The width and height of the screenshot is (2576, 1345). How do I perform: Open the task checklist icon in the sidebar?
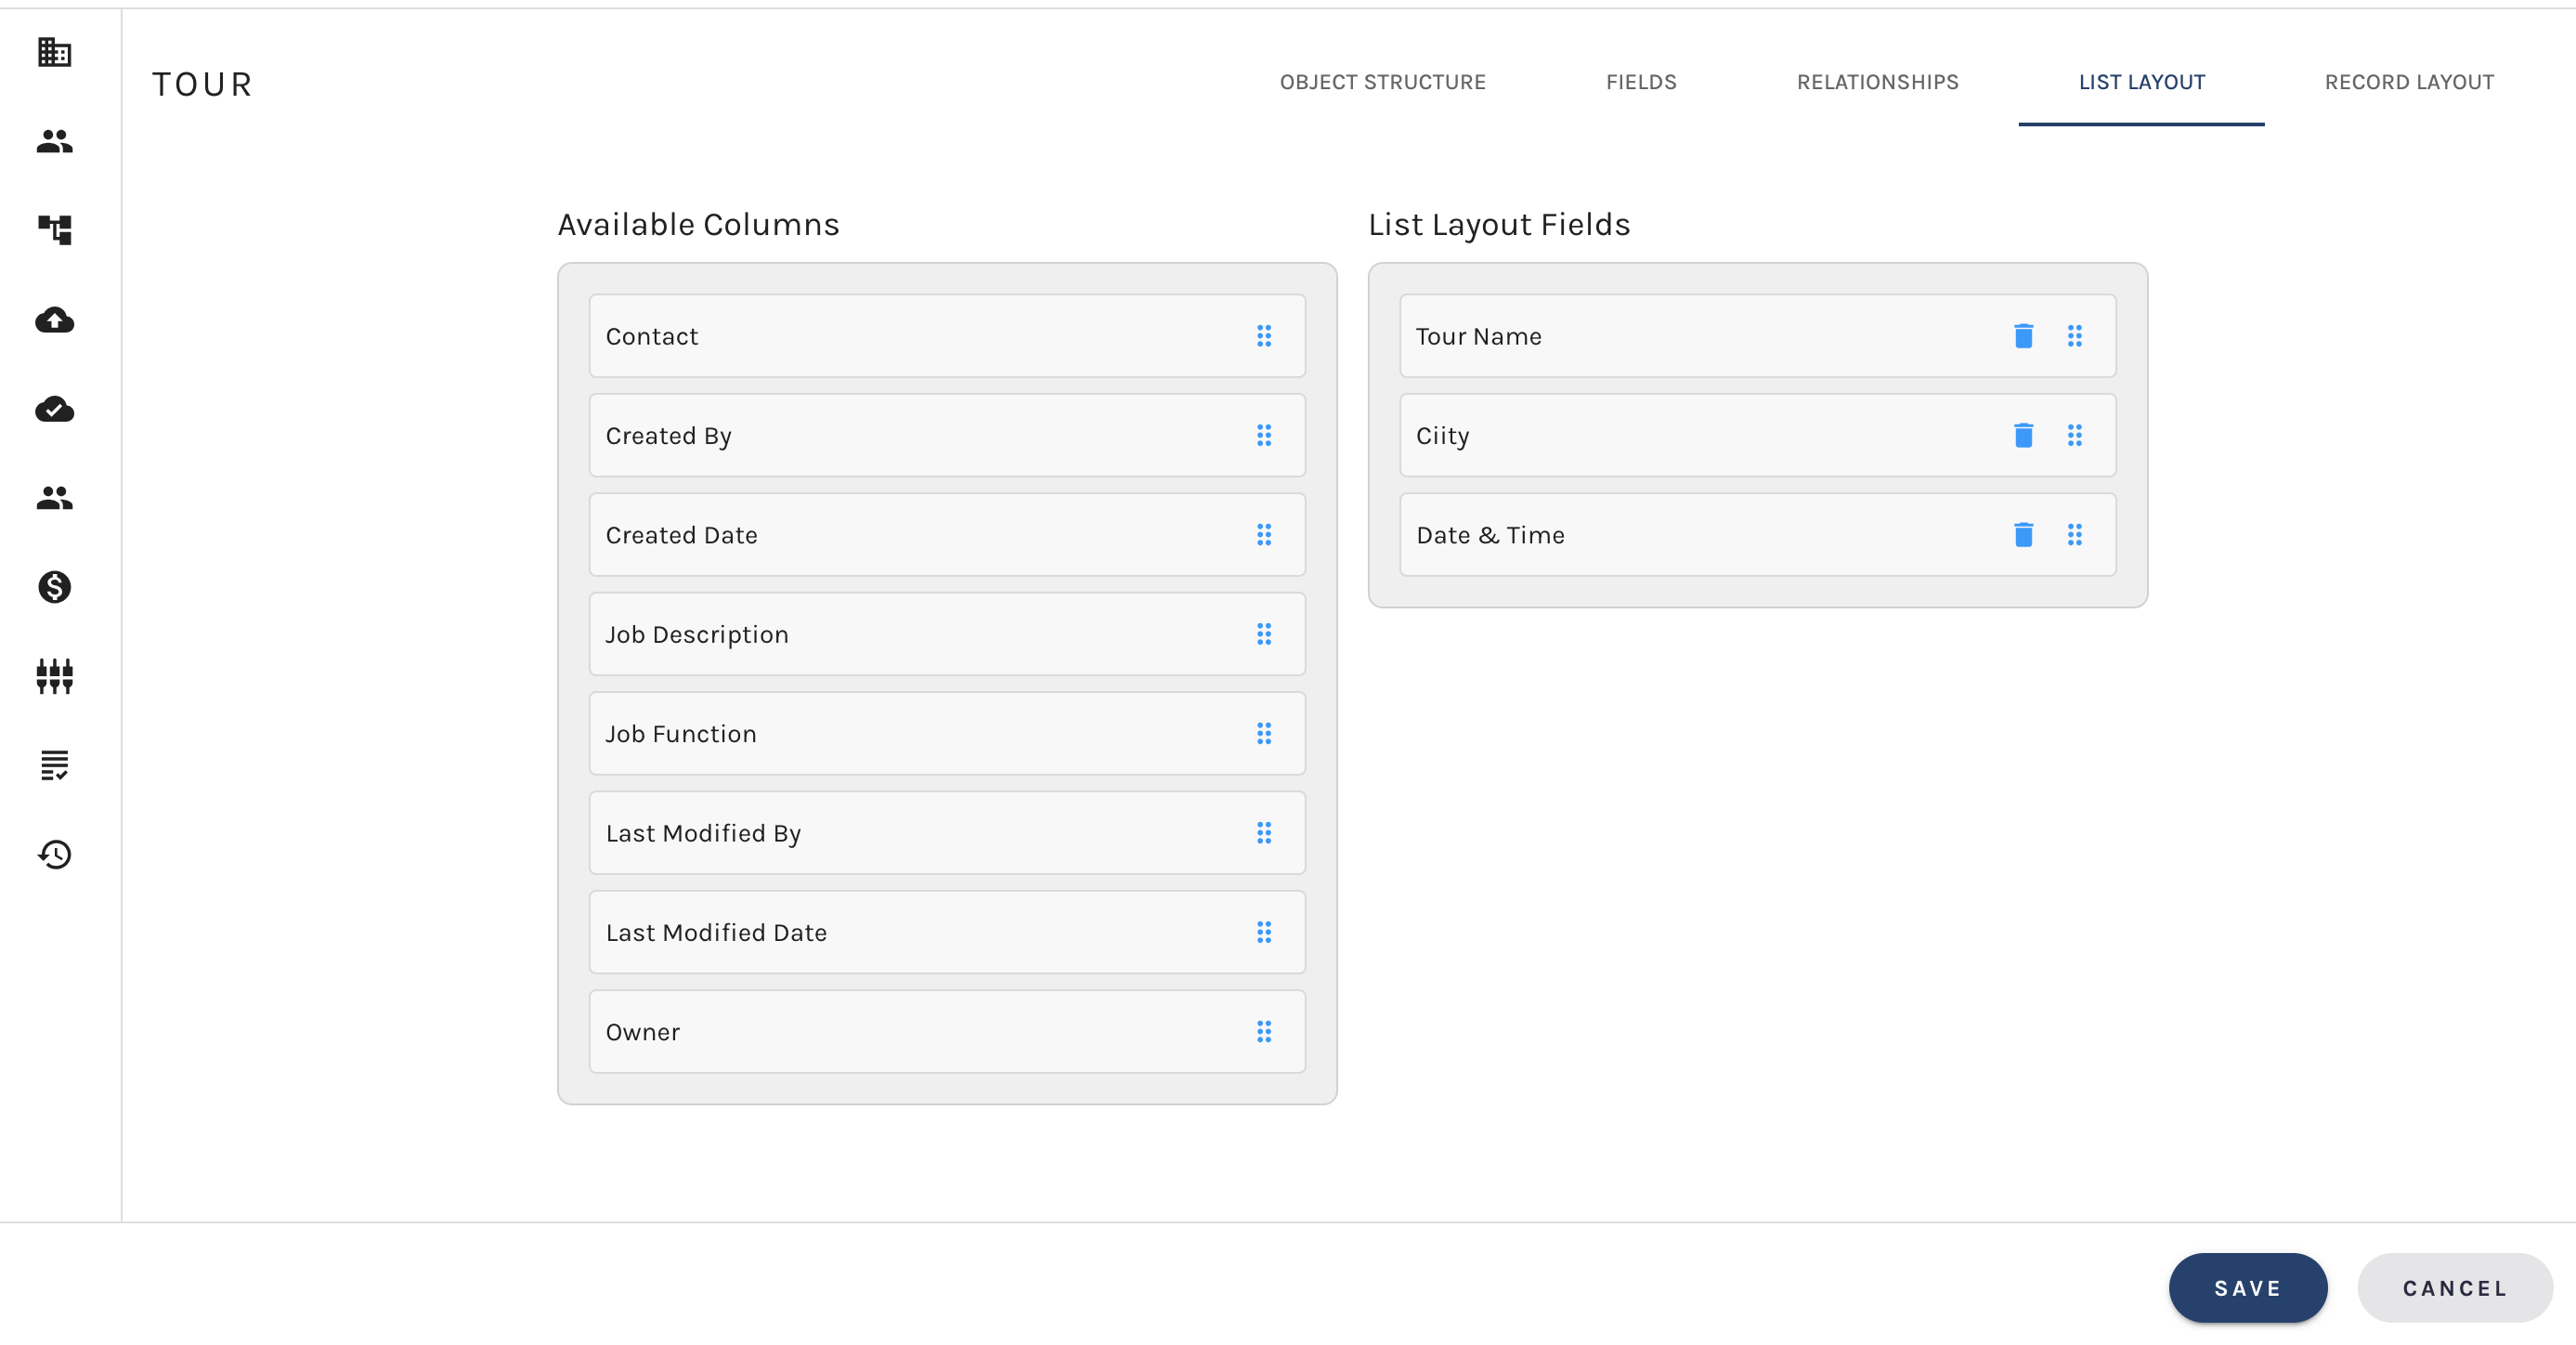click(x=53, y=766)
